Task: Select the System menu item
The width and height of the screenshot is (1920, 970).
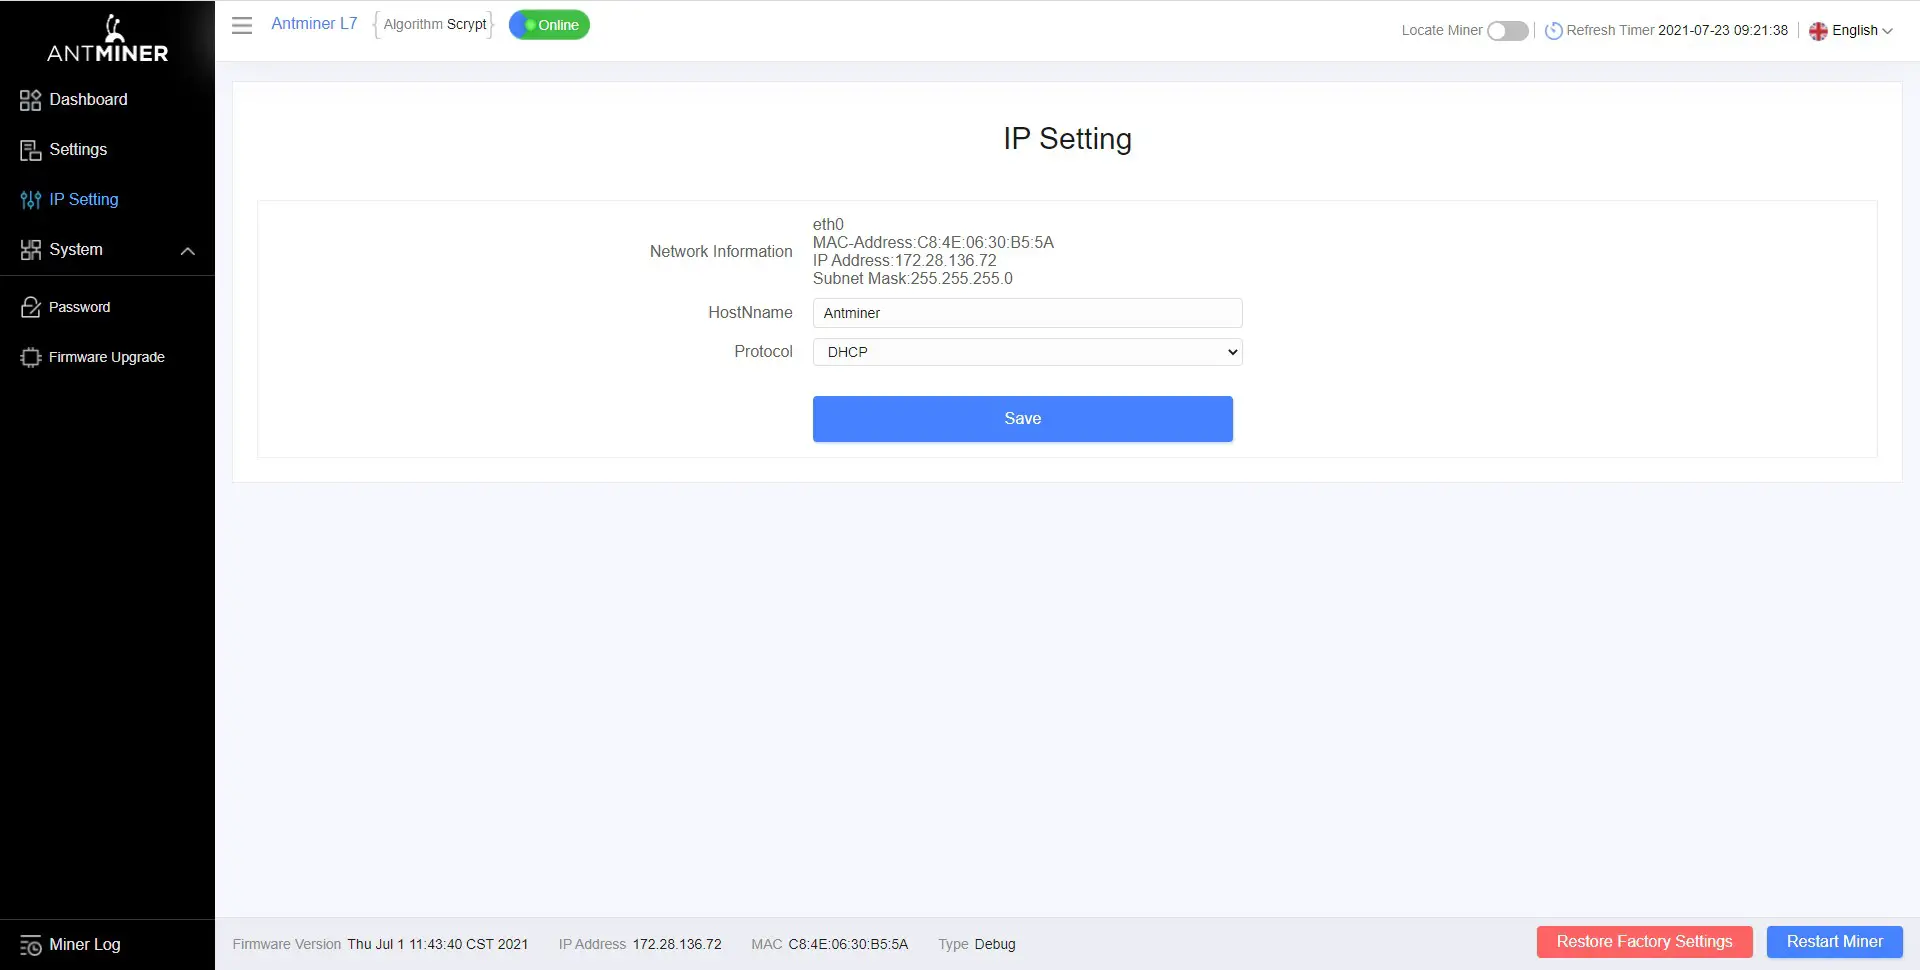Action: [77, 249]
